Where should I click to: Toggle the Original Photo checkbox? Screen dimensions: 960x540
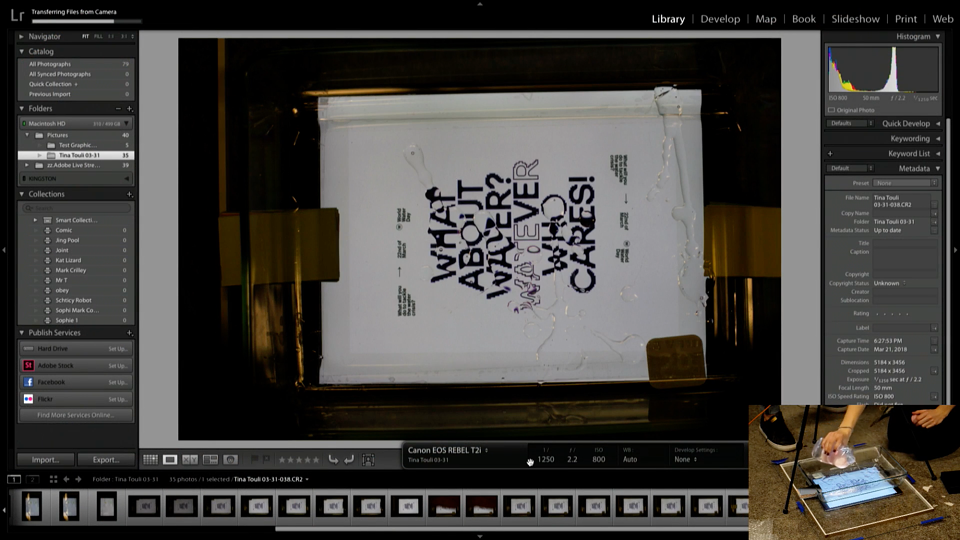(x=831, y=110)
